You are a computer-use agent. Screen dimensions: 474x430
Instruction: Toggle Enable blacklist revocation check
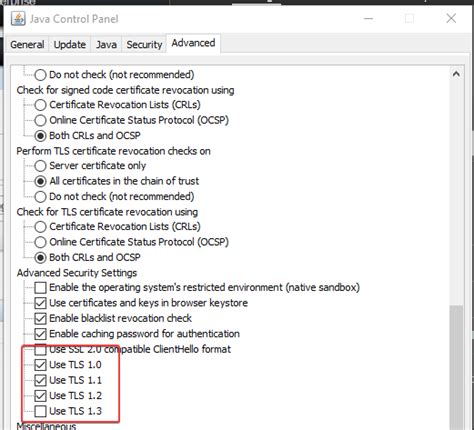tap(40, 318)
